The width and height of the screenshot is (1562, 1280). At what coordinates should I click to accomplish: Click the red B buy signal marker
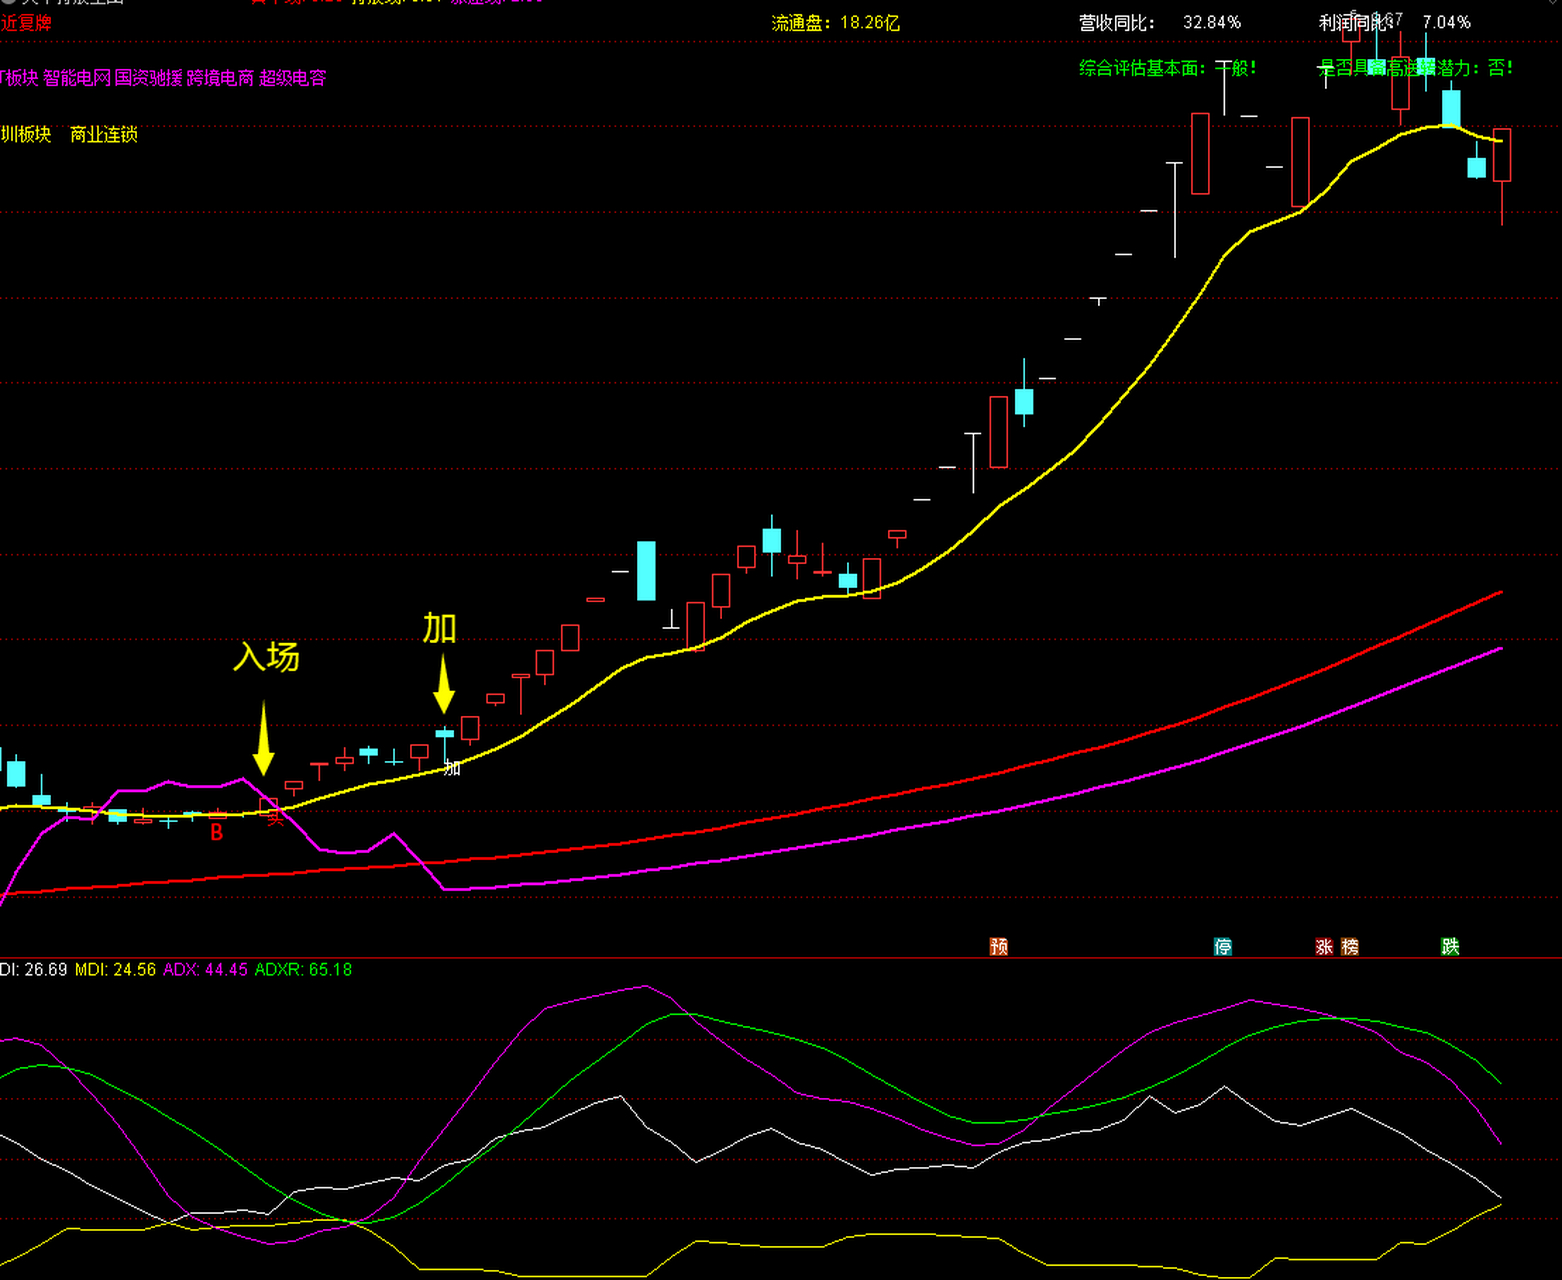[217, 832]
